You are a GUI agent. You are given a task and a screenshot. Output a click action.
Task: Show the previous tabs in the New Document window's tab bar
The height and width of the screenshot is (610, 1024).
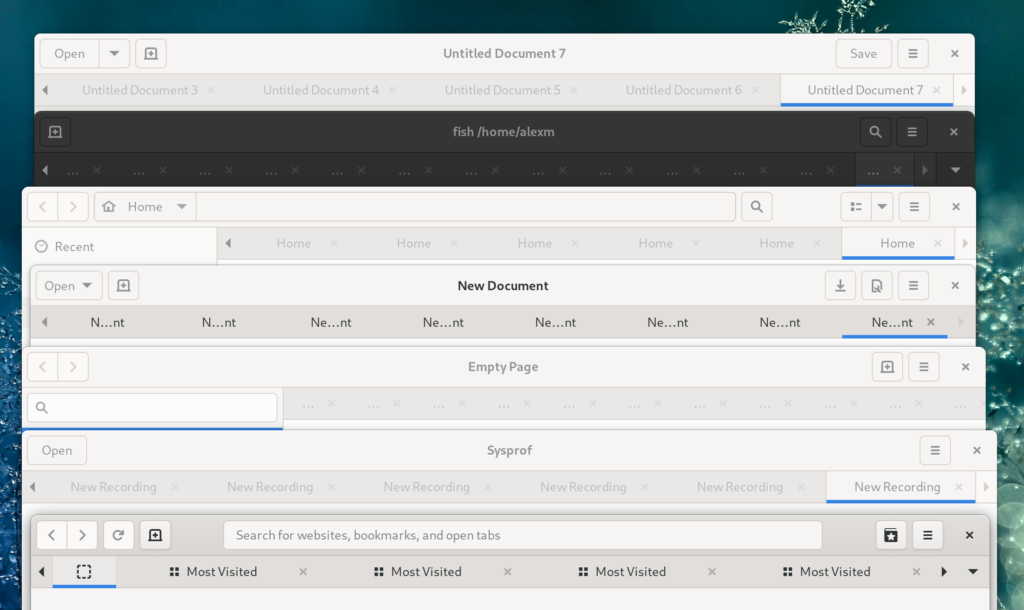(44, 322)
